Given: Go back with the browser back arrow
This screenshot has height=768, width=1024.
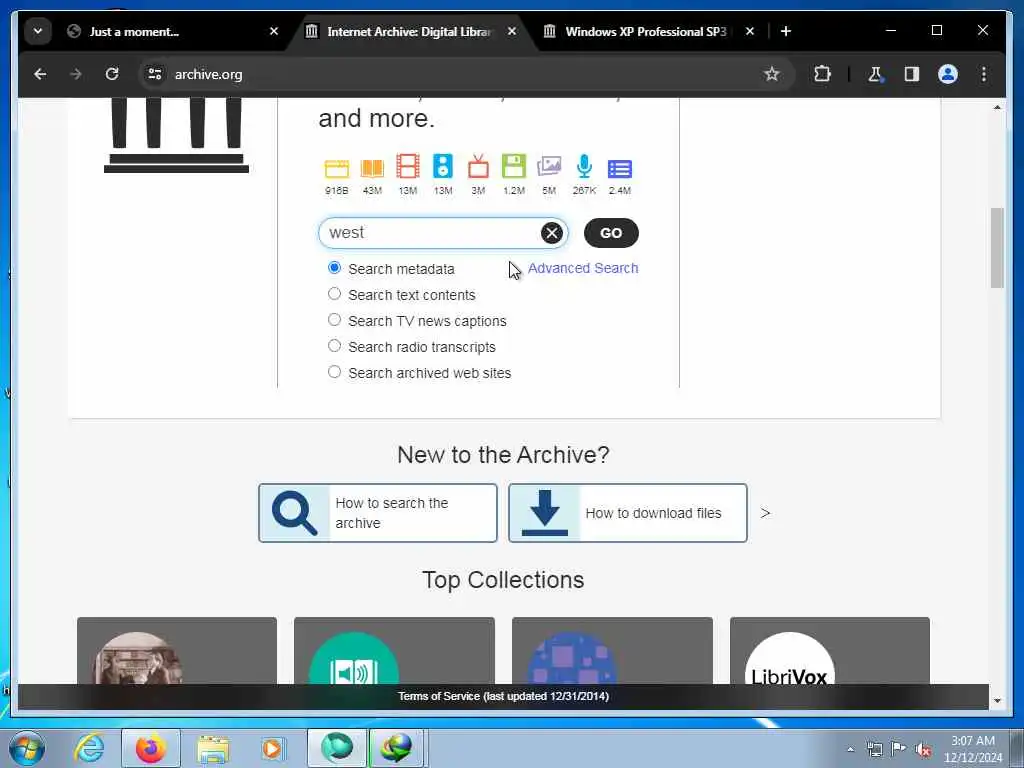Looking at the screenshot, I should tap(40, 74).
